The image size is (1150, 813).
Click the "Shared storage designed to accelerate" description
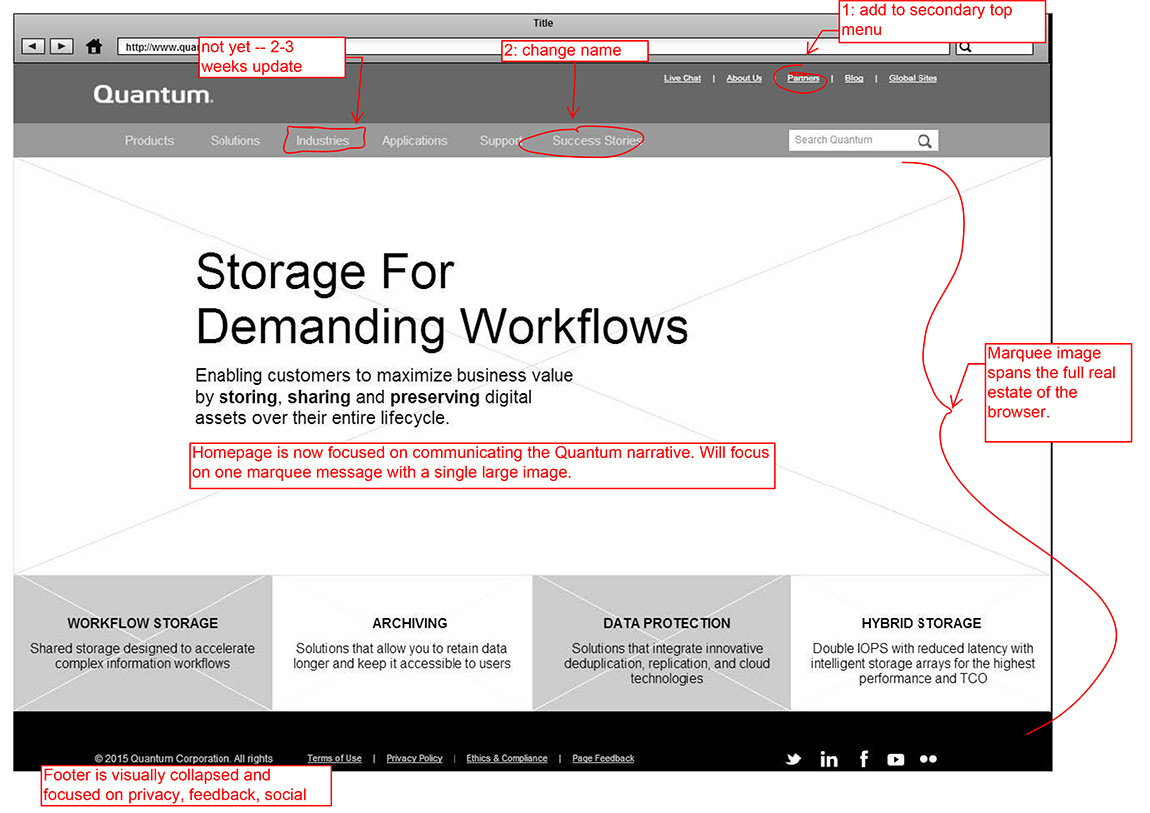[x=142, y=656]
